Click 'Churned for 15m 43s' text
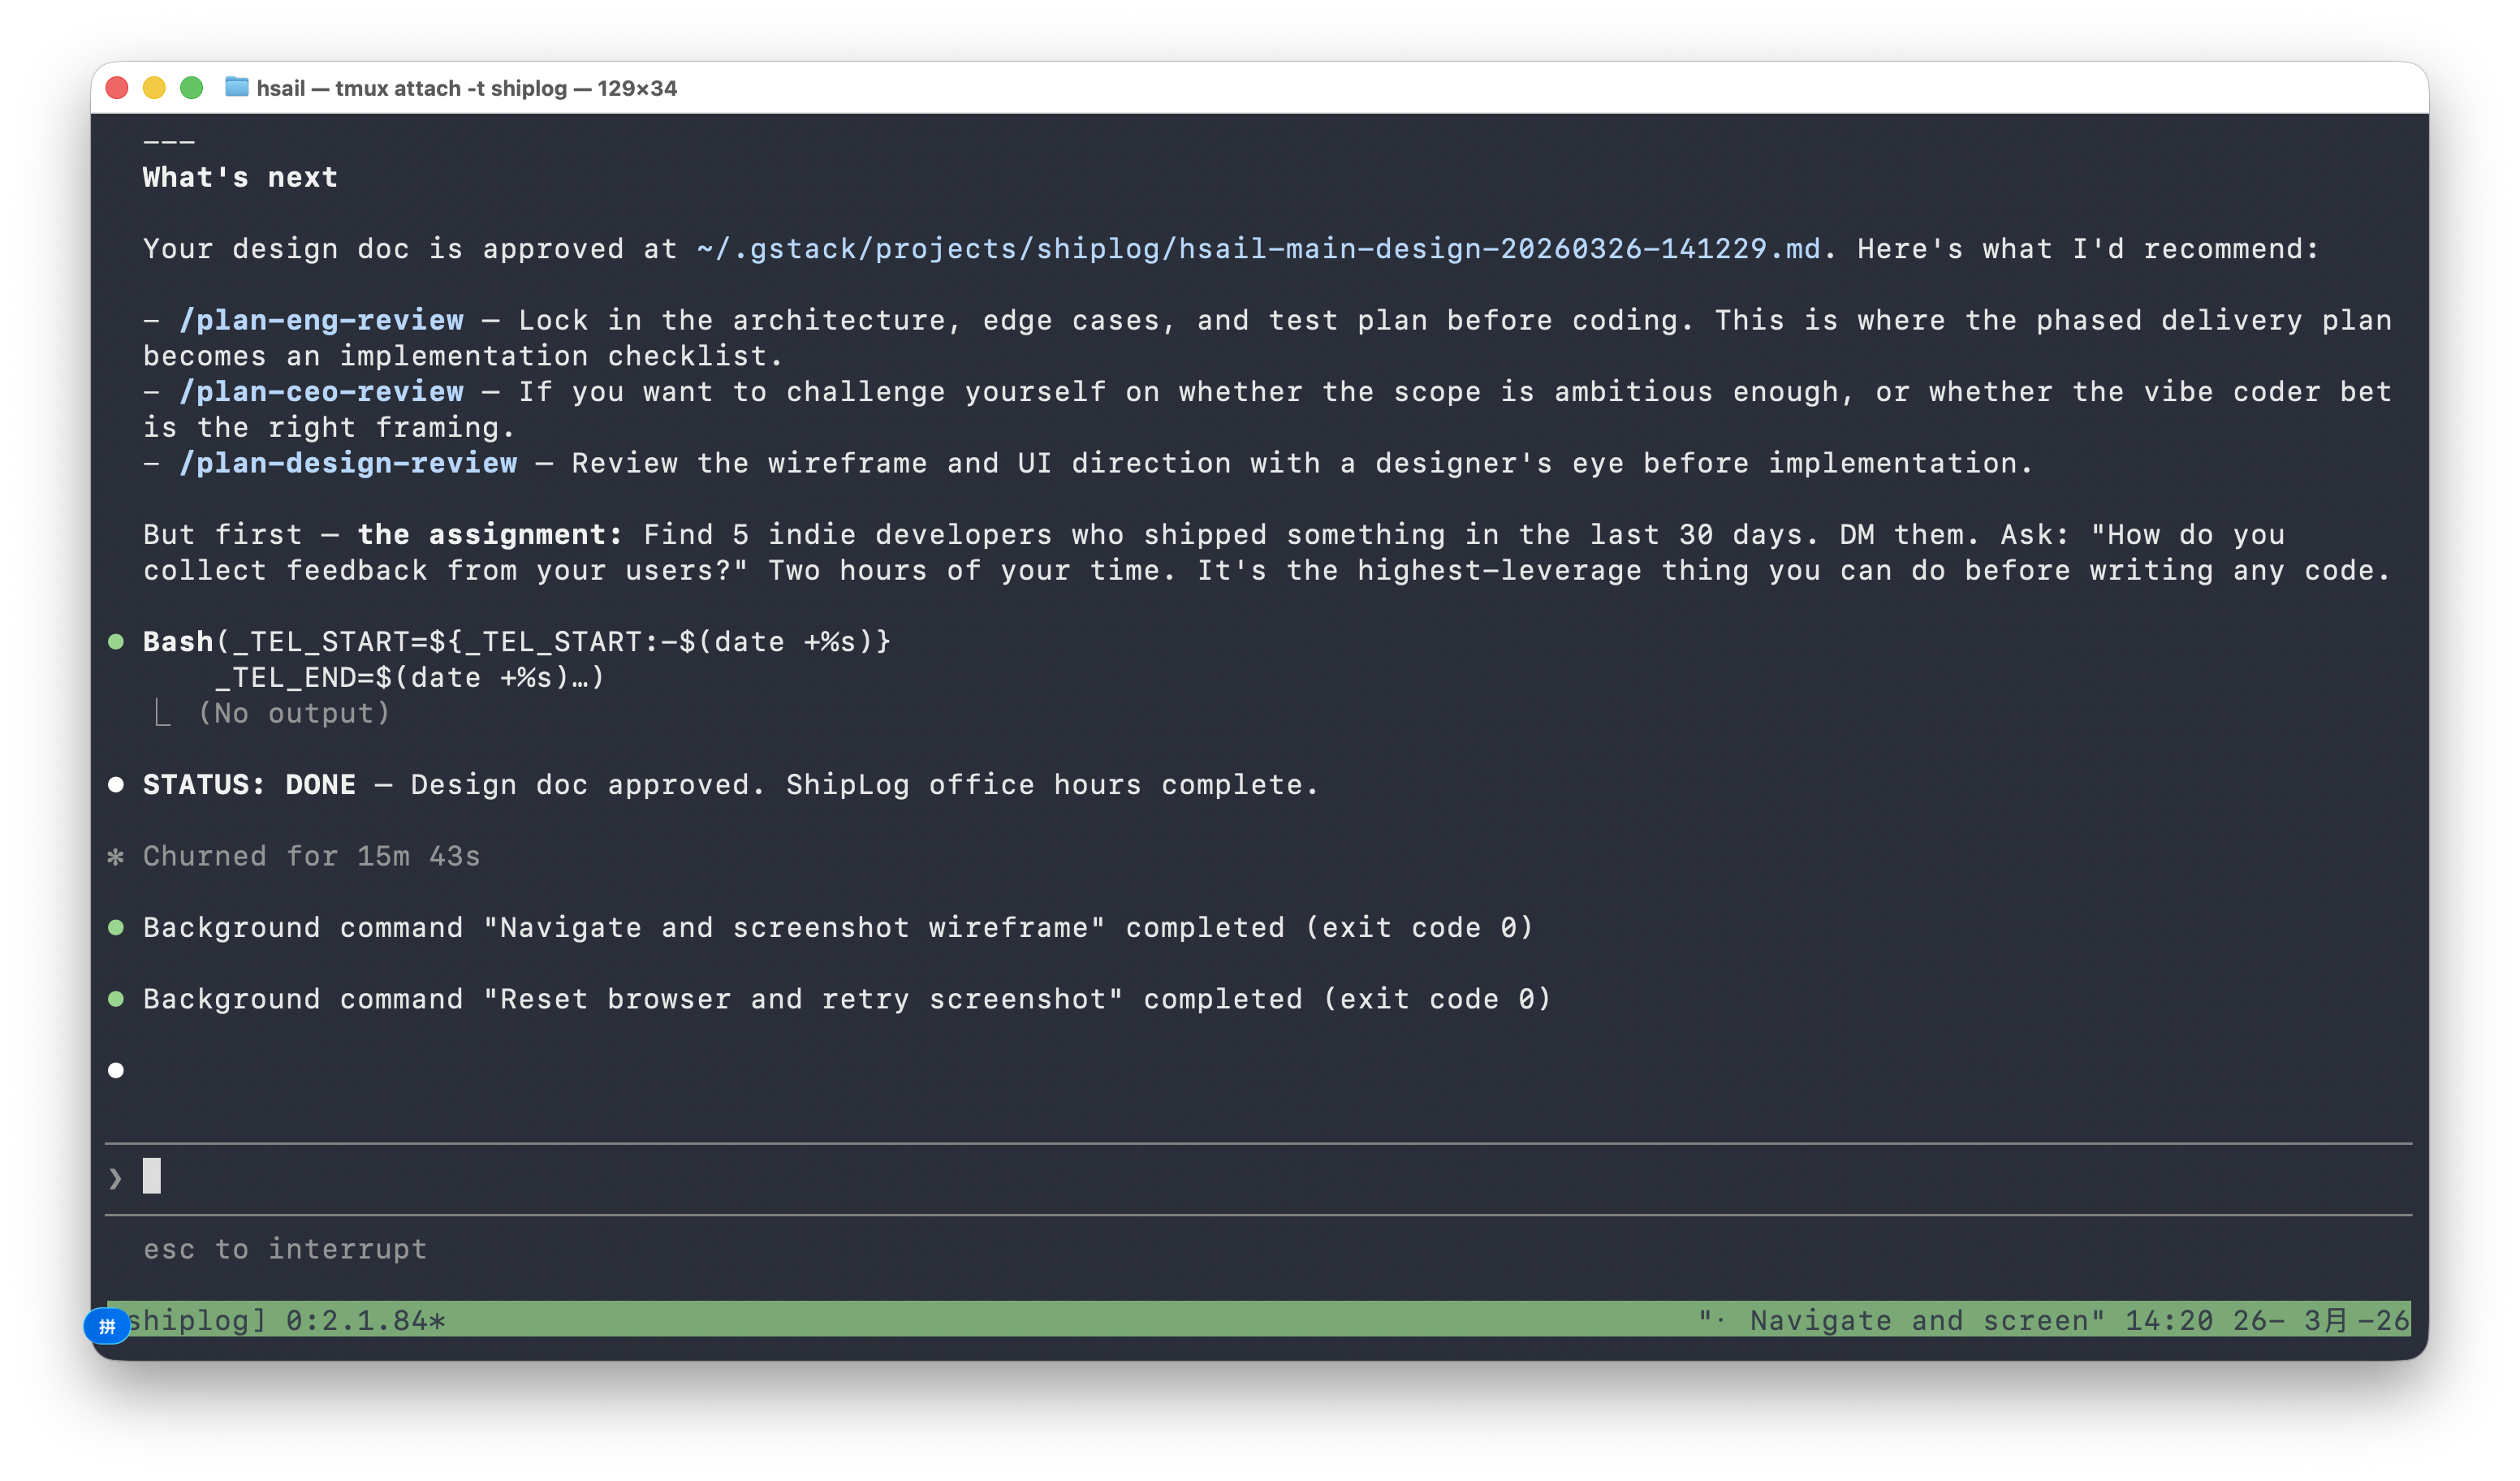Image resolution: width=2520 pixels, height=1481 pixels. point(311,856)
